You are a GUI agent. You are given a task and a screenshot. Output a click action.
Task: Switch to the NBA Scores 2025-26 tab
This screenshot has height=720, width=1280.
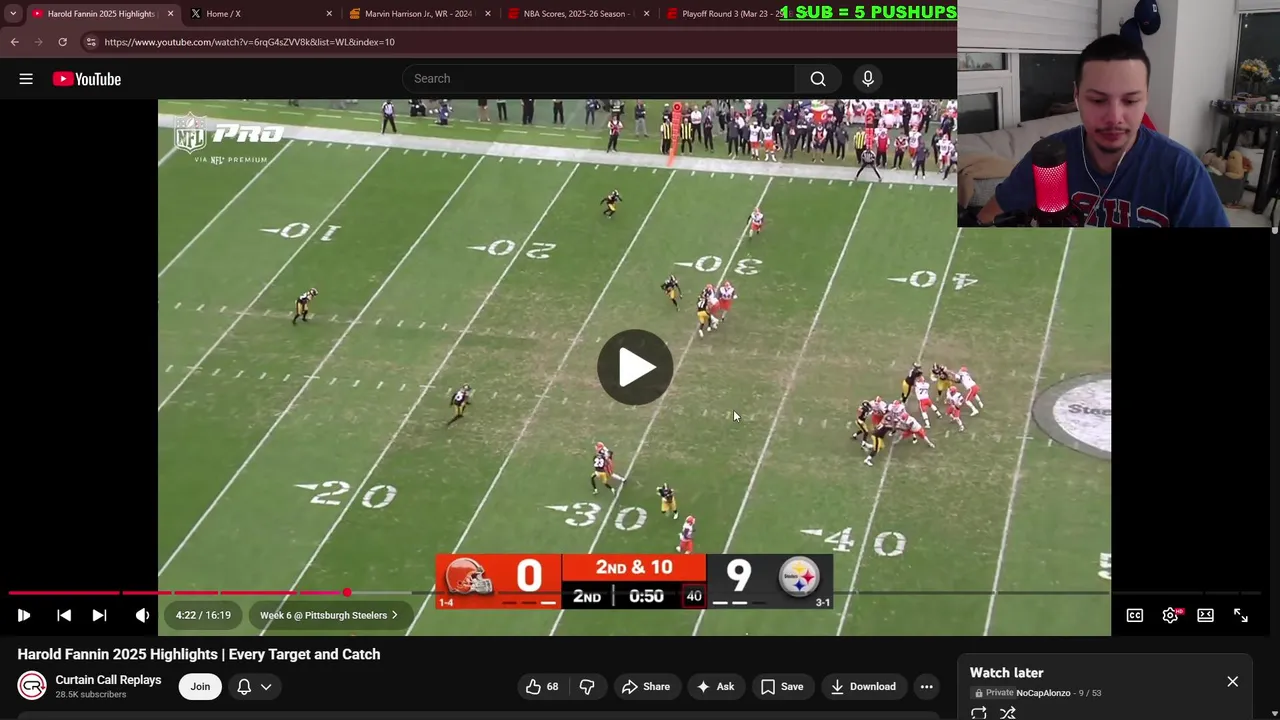pos(577,14)
